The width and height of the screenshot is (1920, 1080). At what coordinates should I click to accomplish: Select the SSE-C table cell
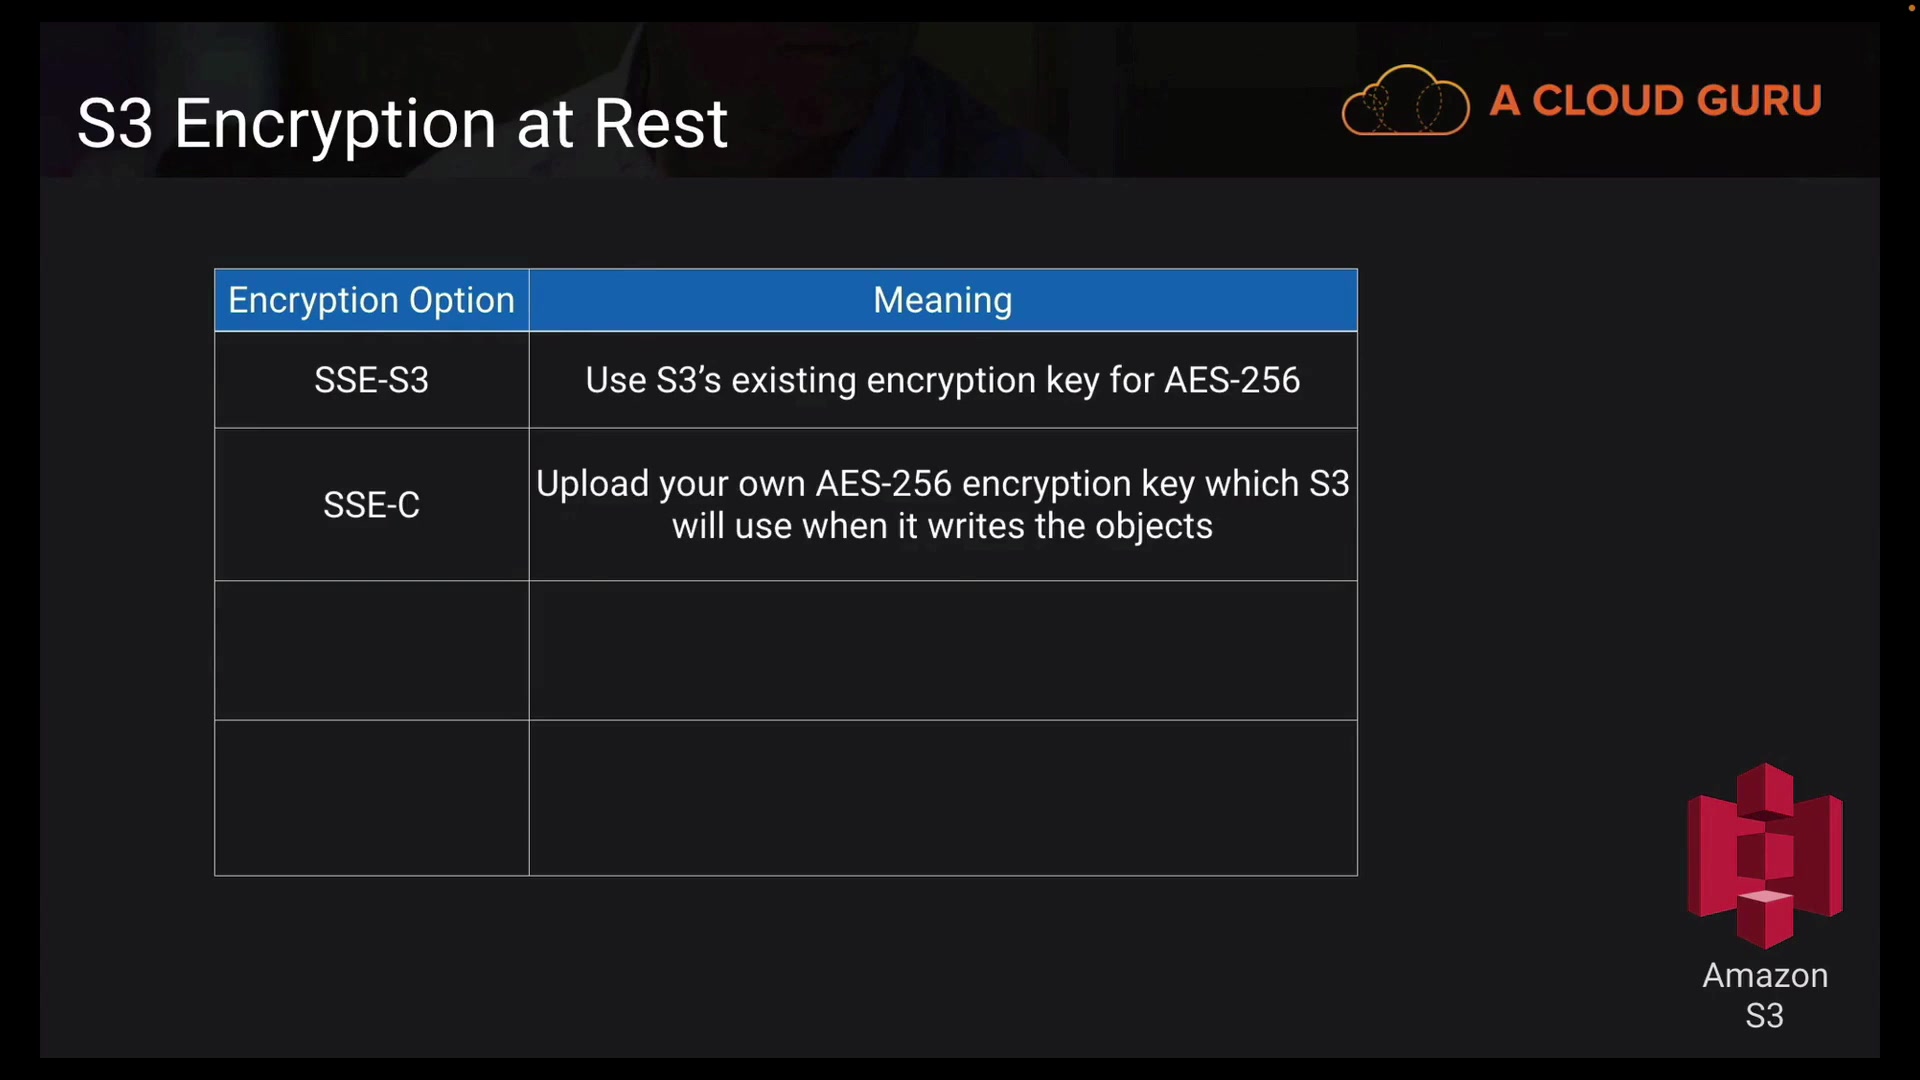pyautogui.click(x=371, y=505)
